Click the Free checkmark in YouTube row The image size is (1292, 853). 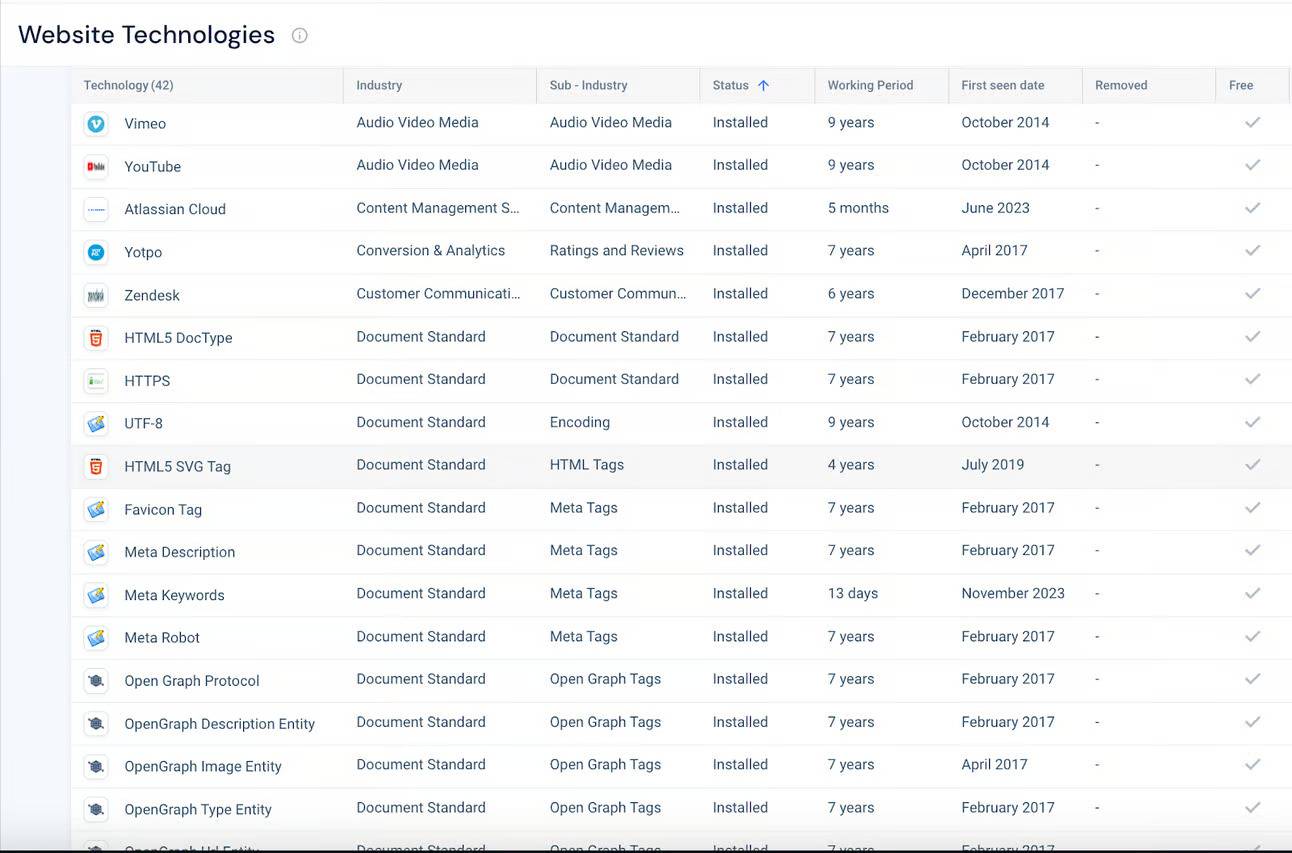1252,165
